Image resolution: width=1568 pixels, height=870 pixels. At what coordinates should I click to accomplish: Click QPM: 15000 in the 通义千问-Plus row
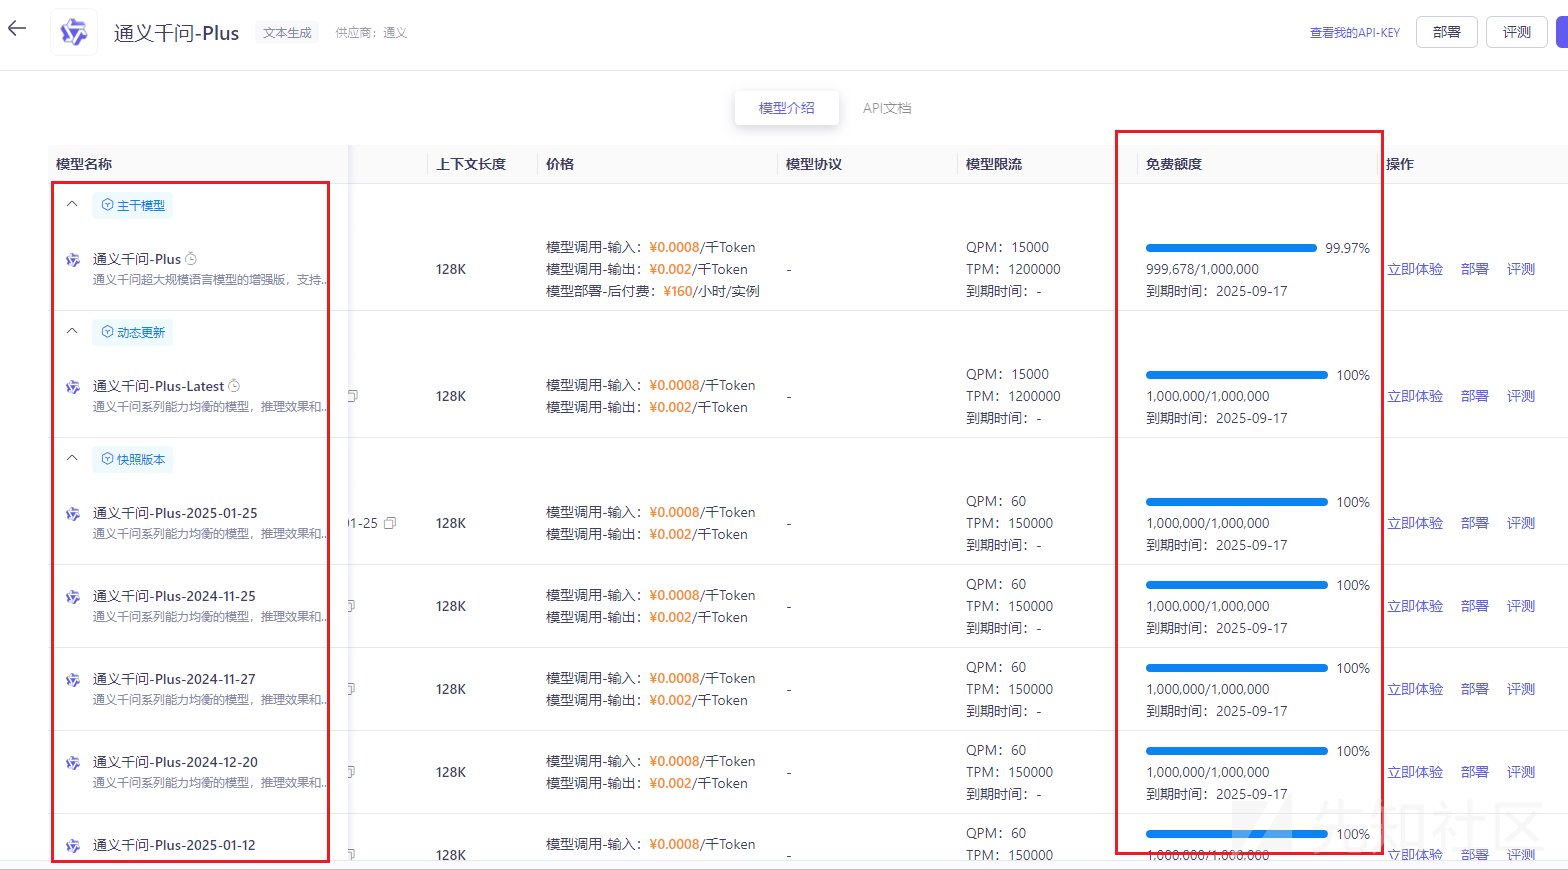1007,247
